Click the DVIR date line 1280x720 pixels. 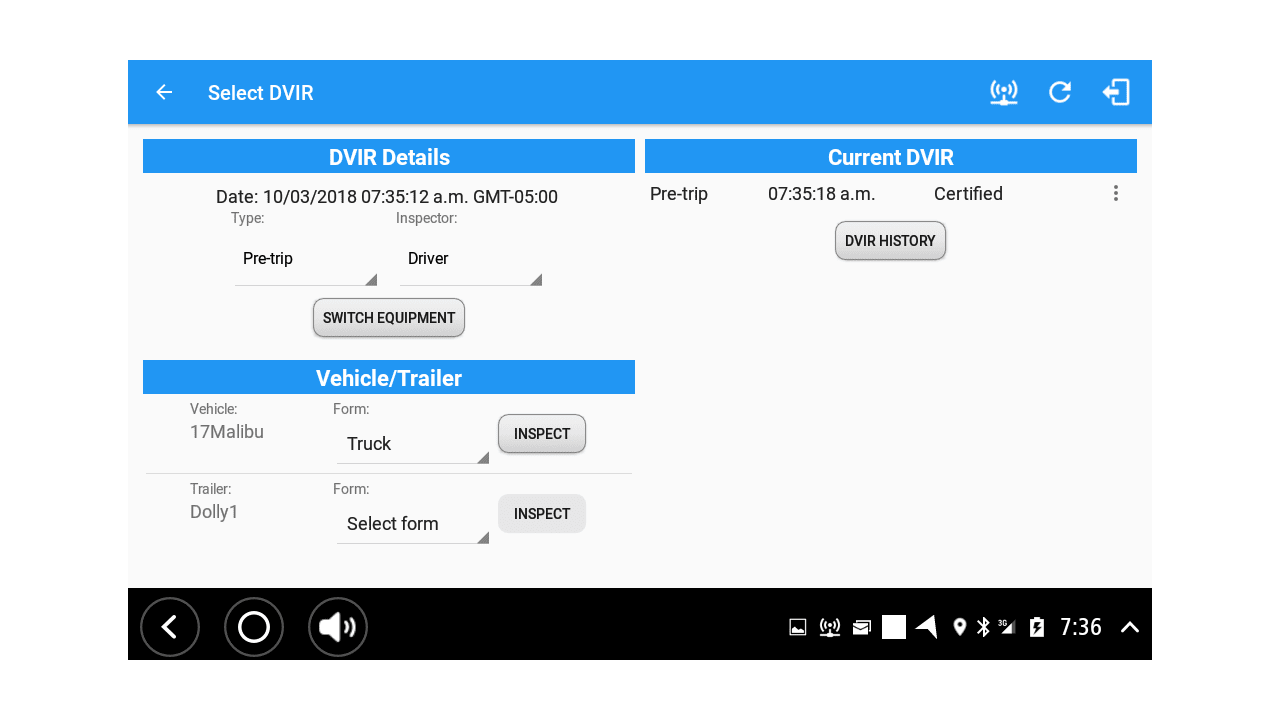[x=387, y=197]
